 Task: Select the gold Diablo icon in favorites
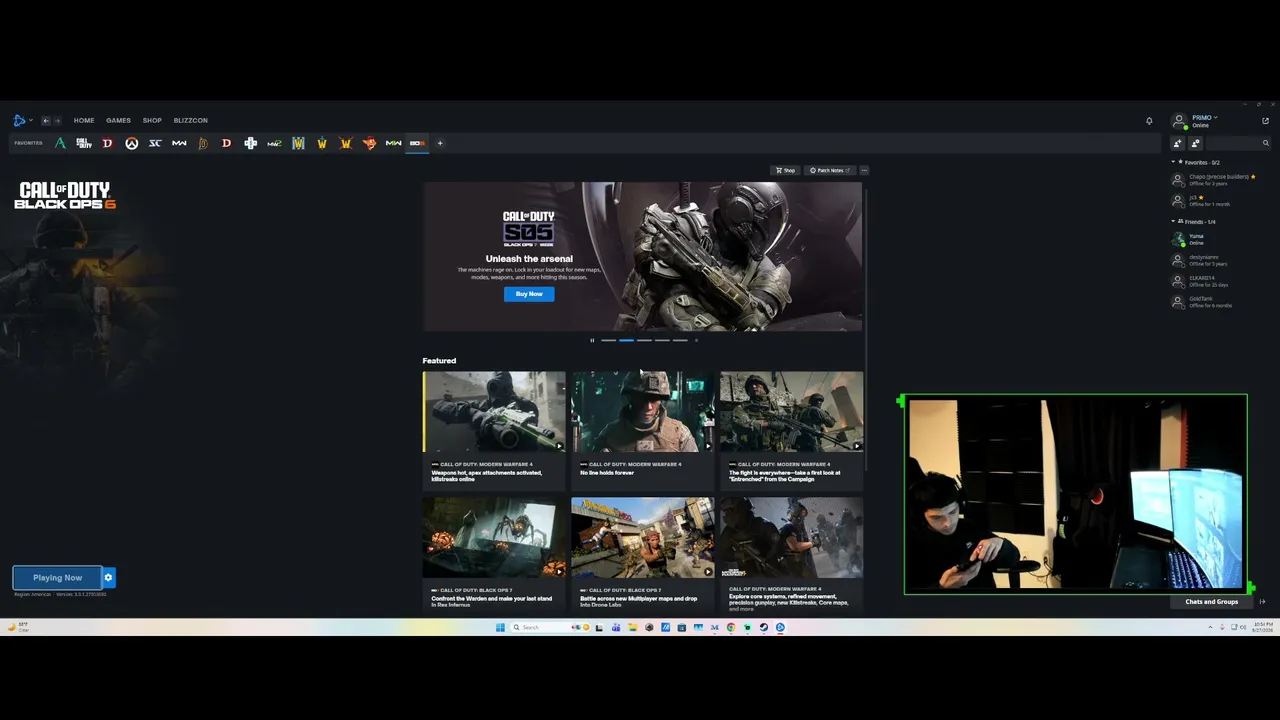203,143
